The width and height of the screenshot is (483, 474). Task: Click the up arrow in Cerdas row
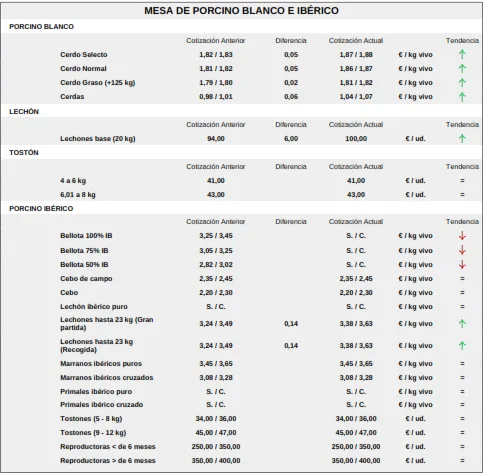point(462,97)
